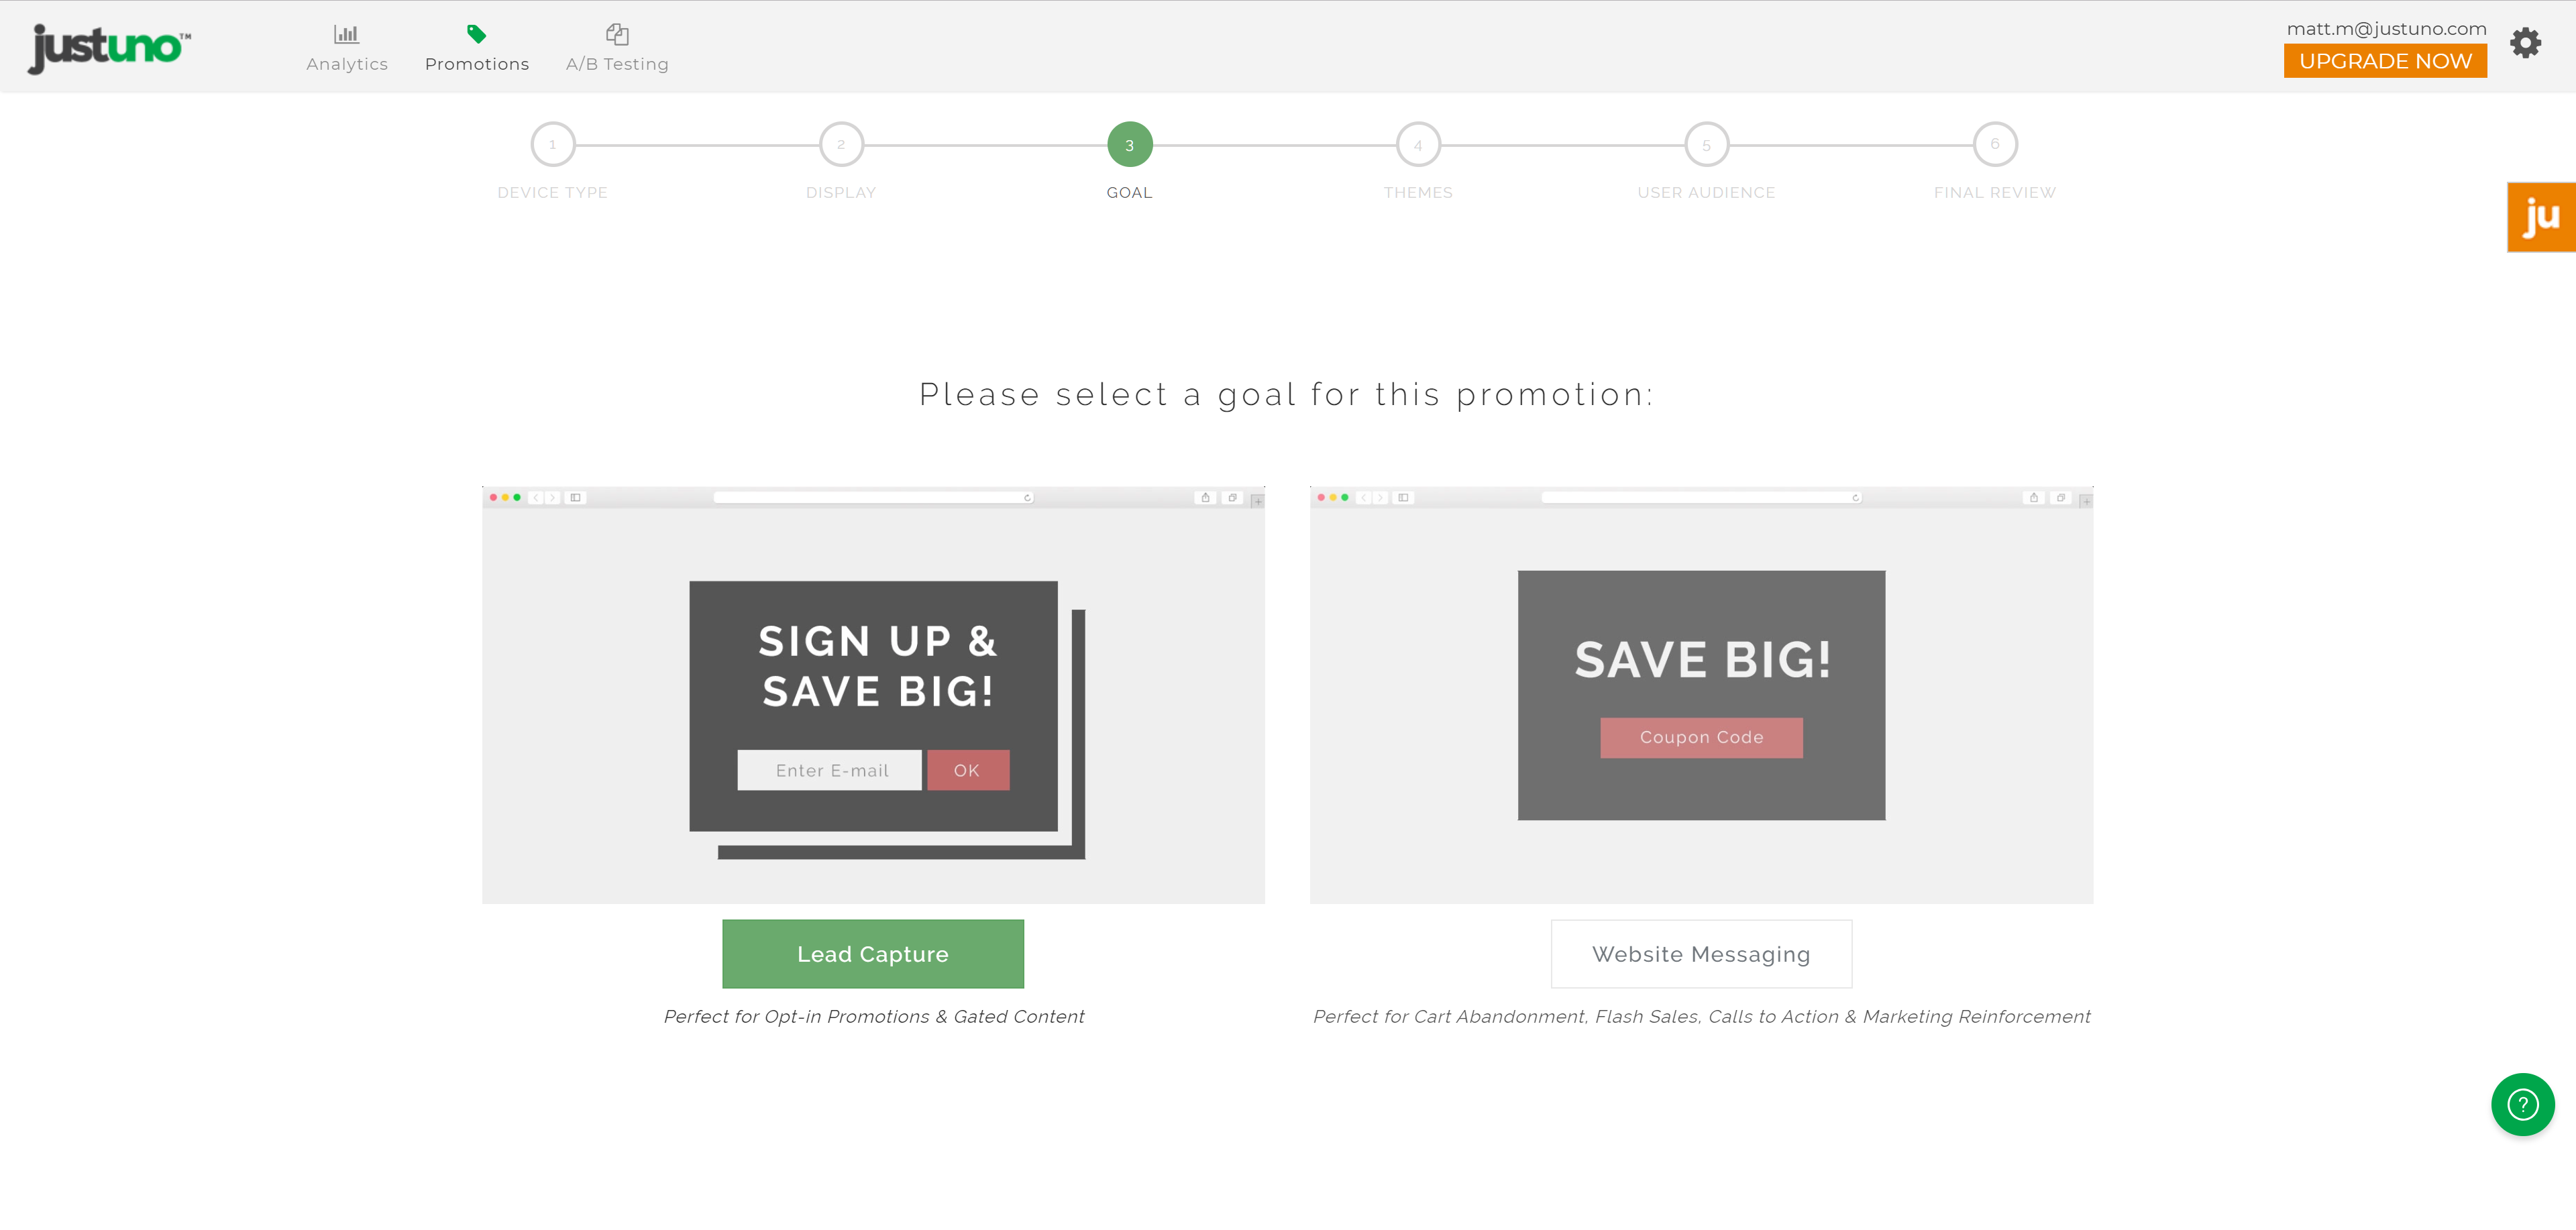The height and width of the screenshot is (1230, 2576).
Task: Select step 3 Goal circle
Action: pos(1130,145)
